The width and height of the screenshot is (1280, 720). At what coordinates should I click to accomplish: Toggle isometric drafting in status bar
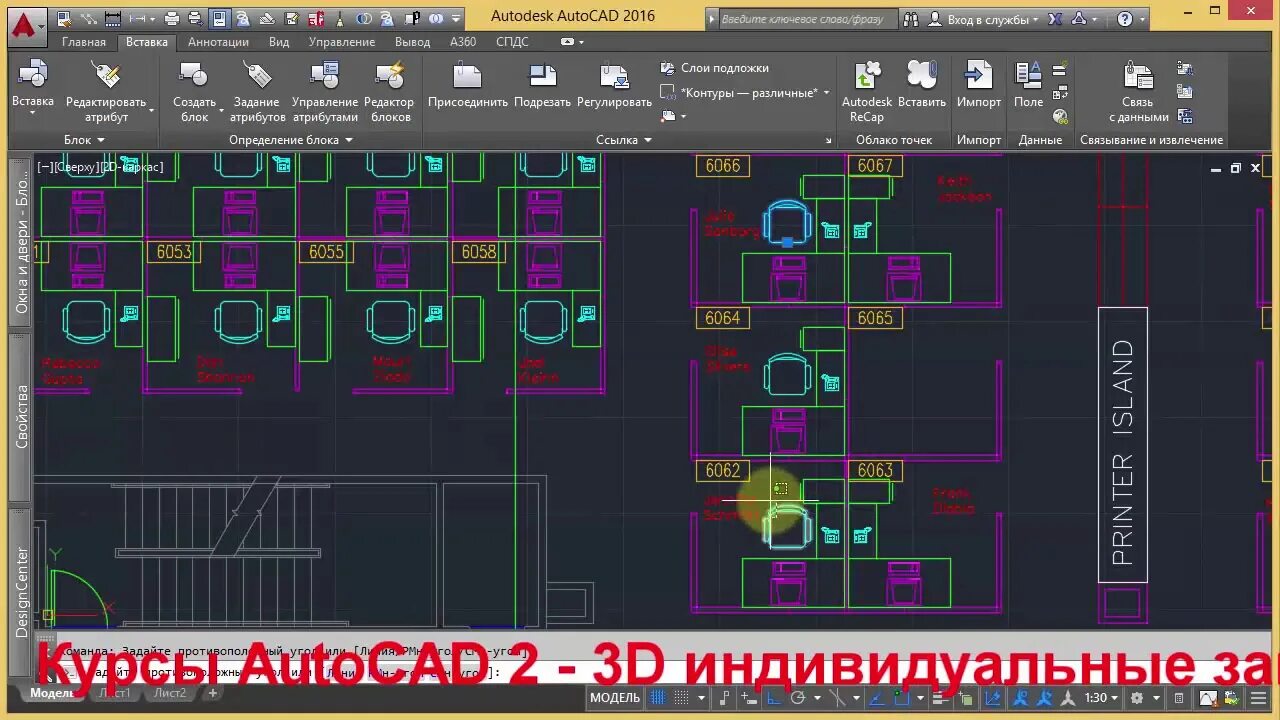click(837, 698)
